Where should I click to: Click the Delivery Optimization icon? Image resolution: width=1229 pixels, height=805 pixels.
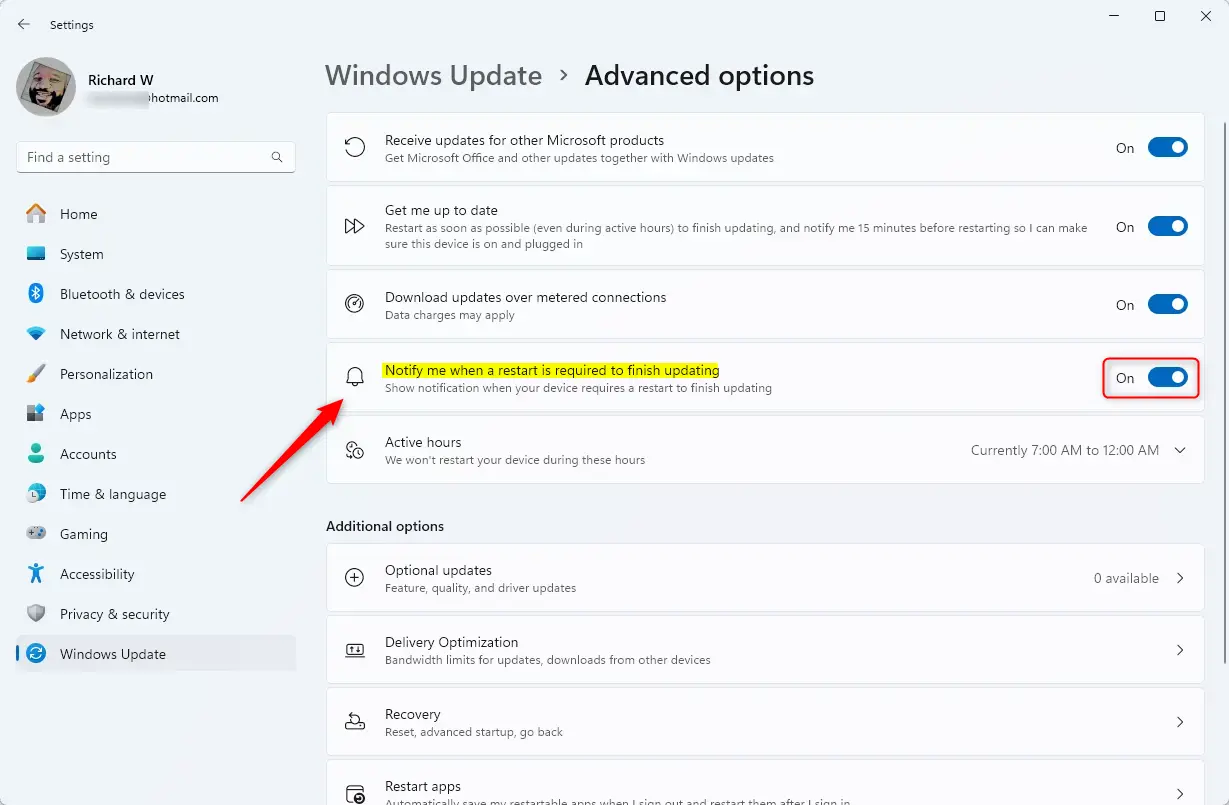click(354, 649)
